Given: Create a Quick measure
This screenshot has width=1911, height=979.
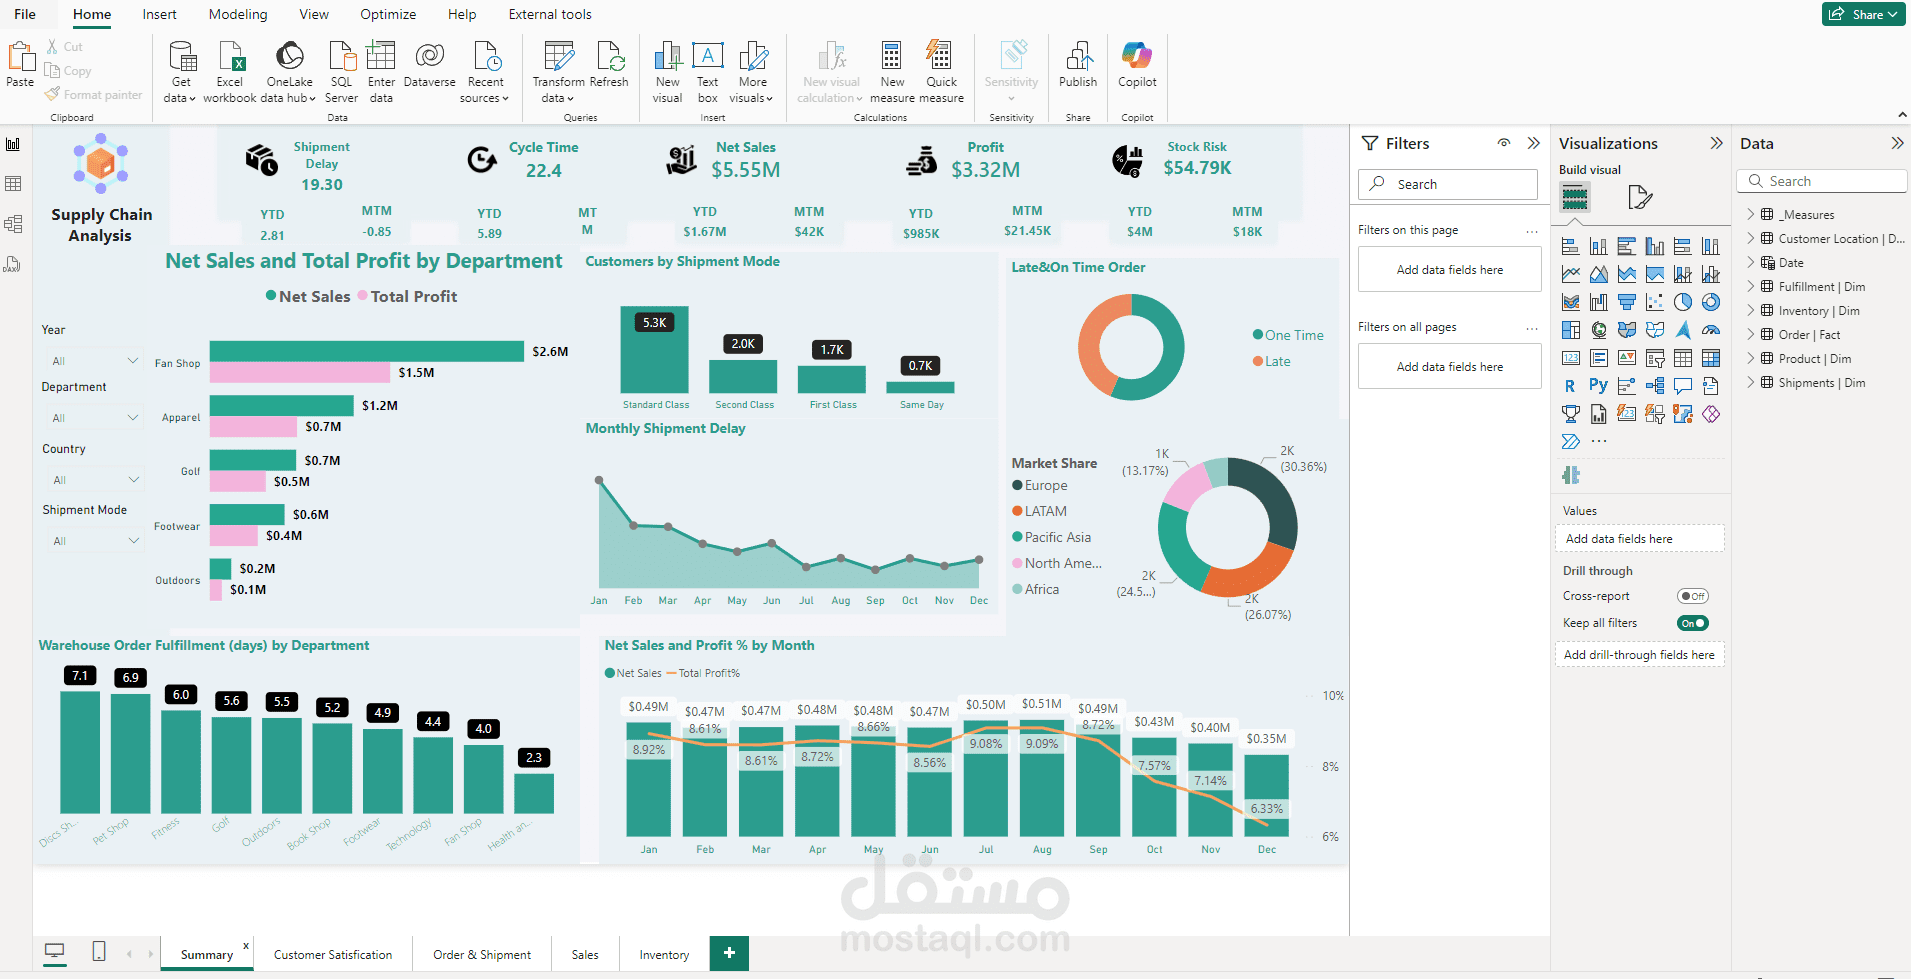Looking at the screenshot, I should click(x=941, y=72).
